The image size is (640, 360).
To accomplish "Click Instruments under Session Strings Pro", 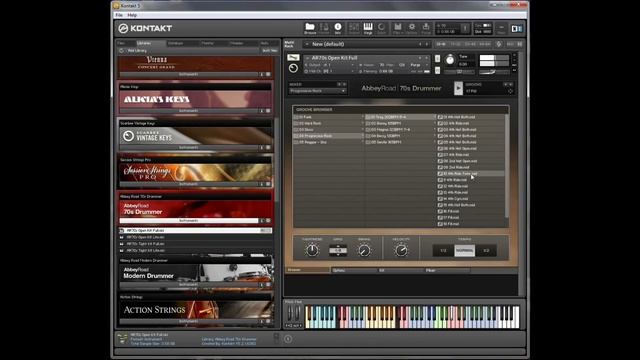I will click(x=188, y=184).
